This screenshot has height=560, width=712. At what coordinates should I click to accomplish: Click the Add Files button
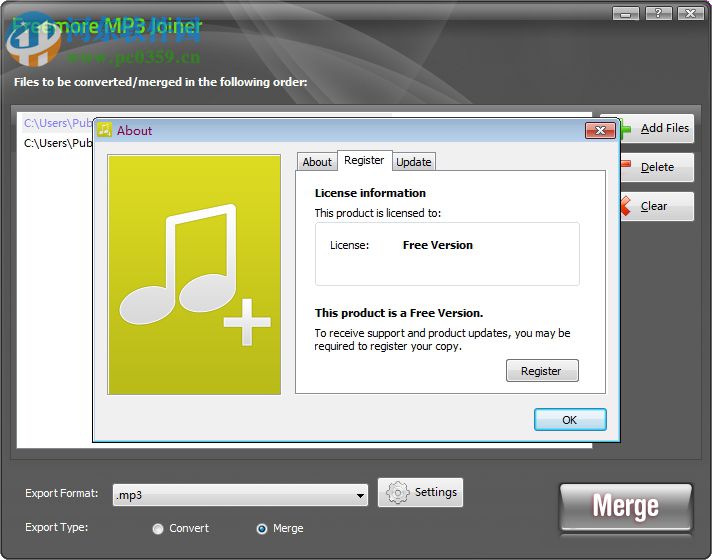pos(656,129)
